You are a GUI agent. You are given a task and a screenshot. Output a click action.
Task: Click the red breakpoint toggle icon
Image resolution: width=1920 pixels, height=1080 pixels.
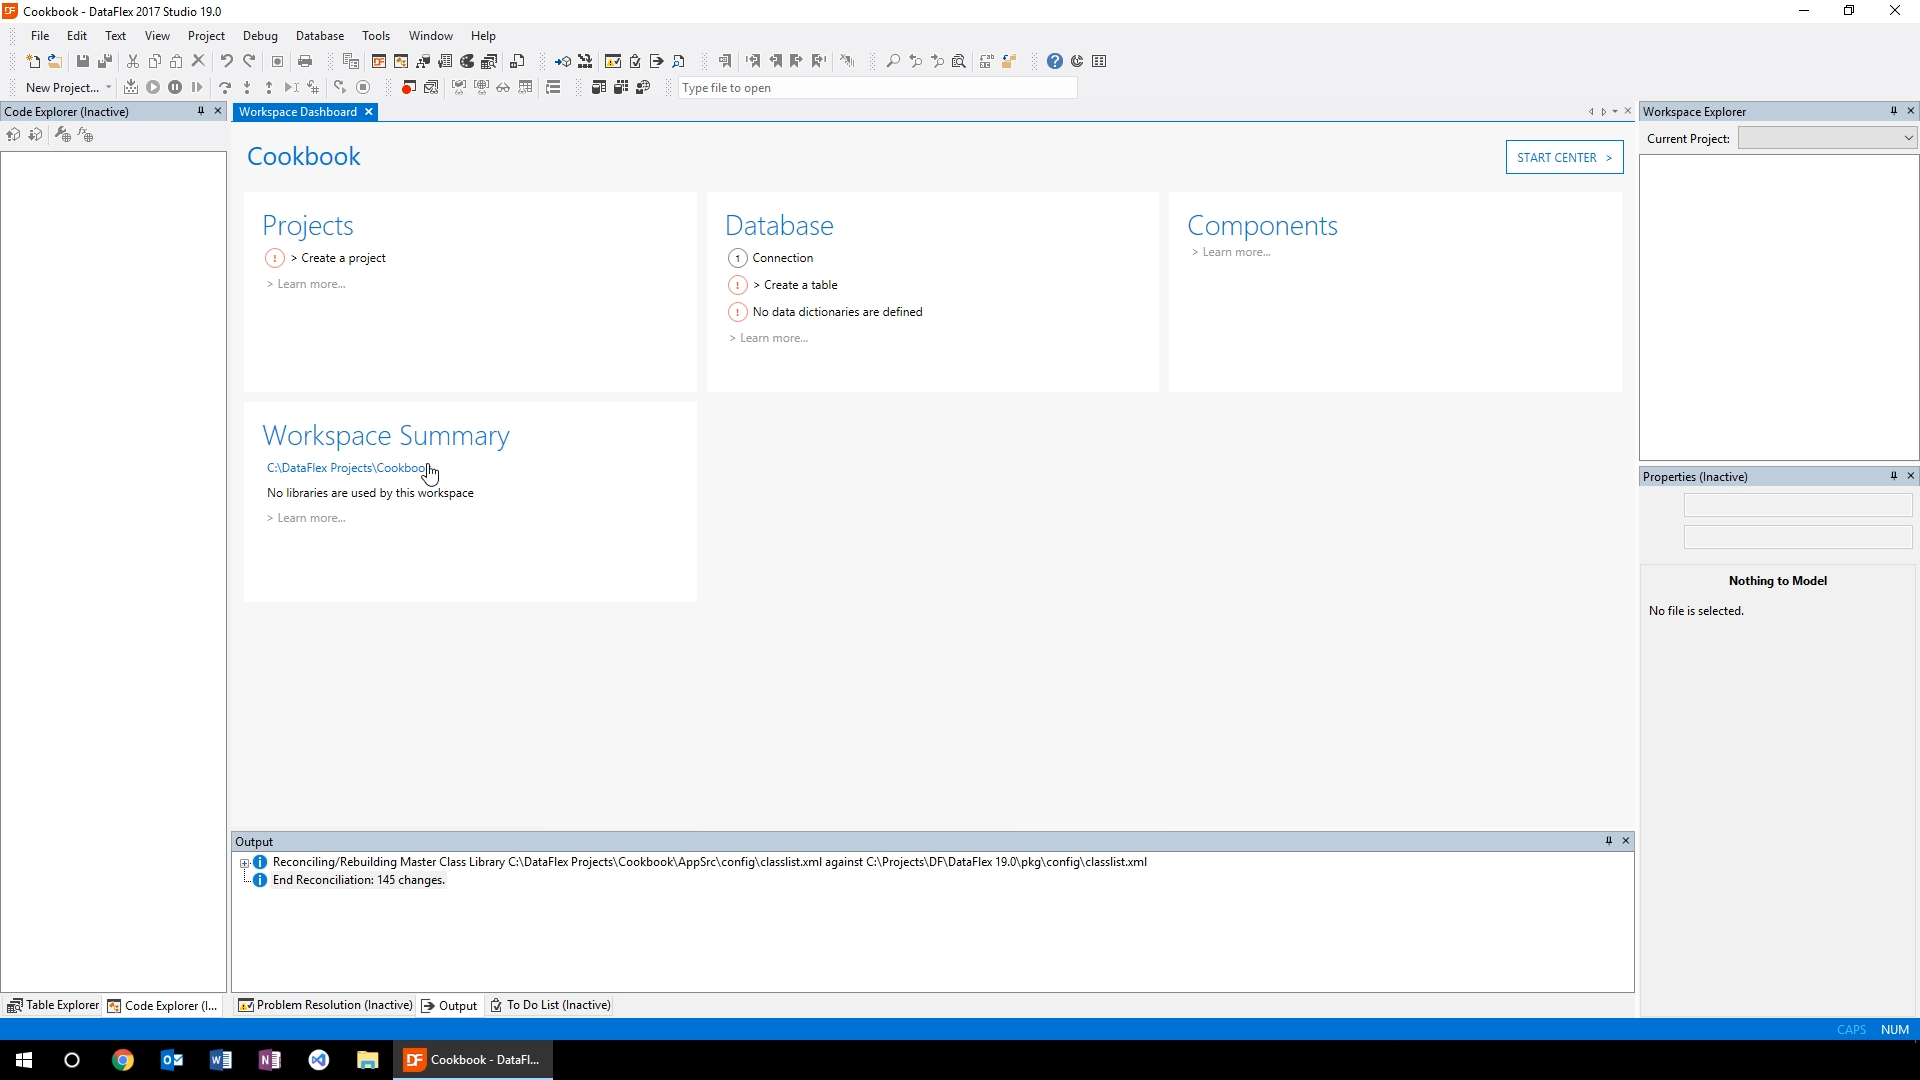[x=408, y=87]
